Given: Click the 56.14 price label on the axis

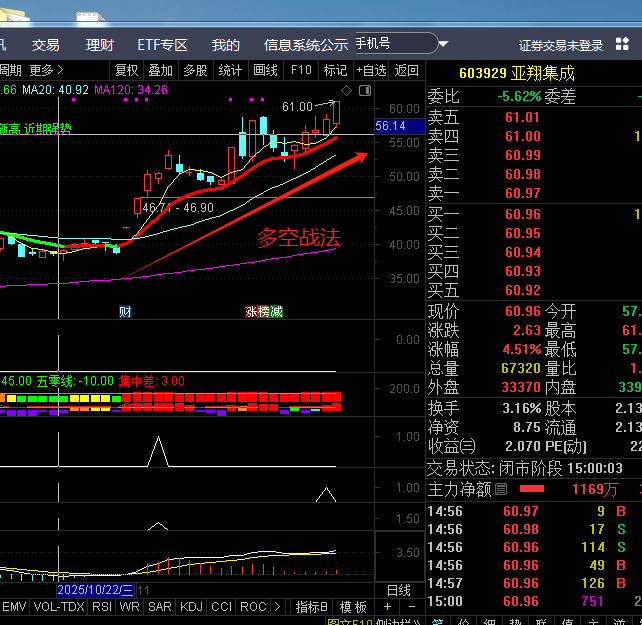Looking at the screenshot, I should (x=391, y=126).
